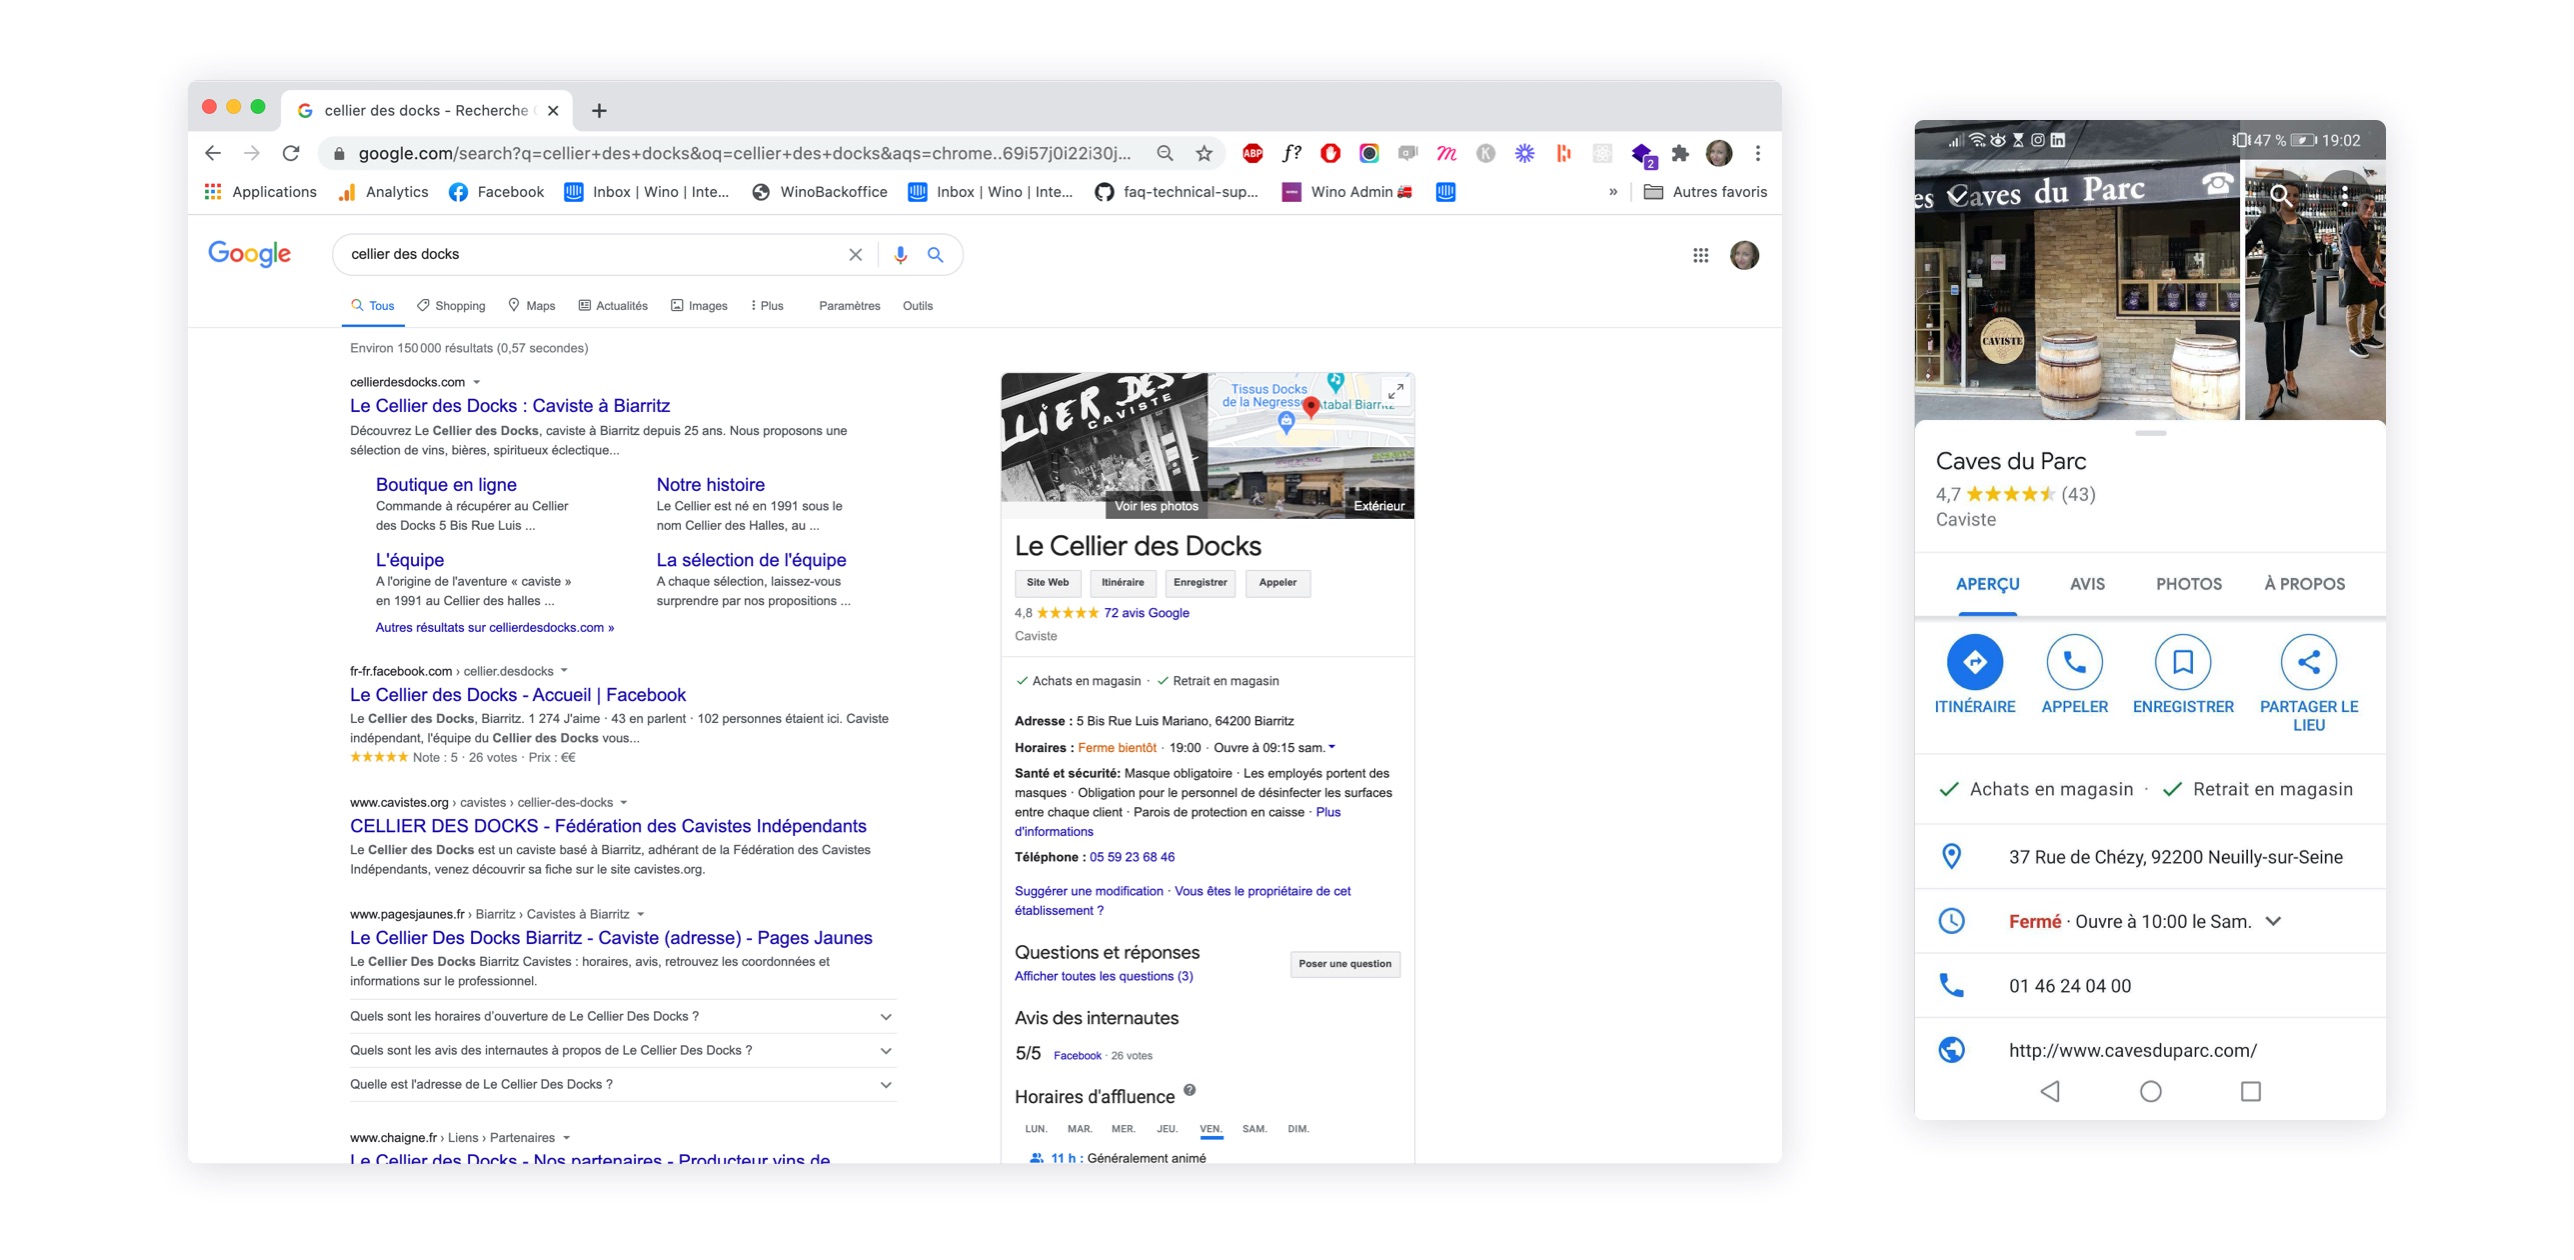The width and height of the screenshot is (2574, 1260).
Task: Tap the Android home circle
Action: click(x=2150, y=1091)
